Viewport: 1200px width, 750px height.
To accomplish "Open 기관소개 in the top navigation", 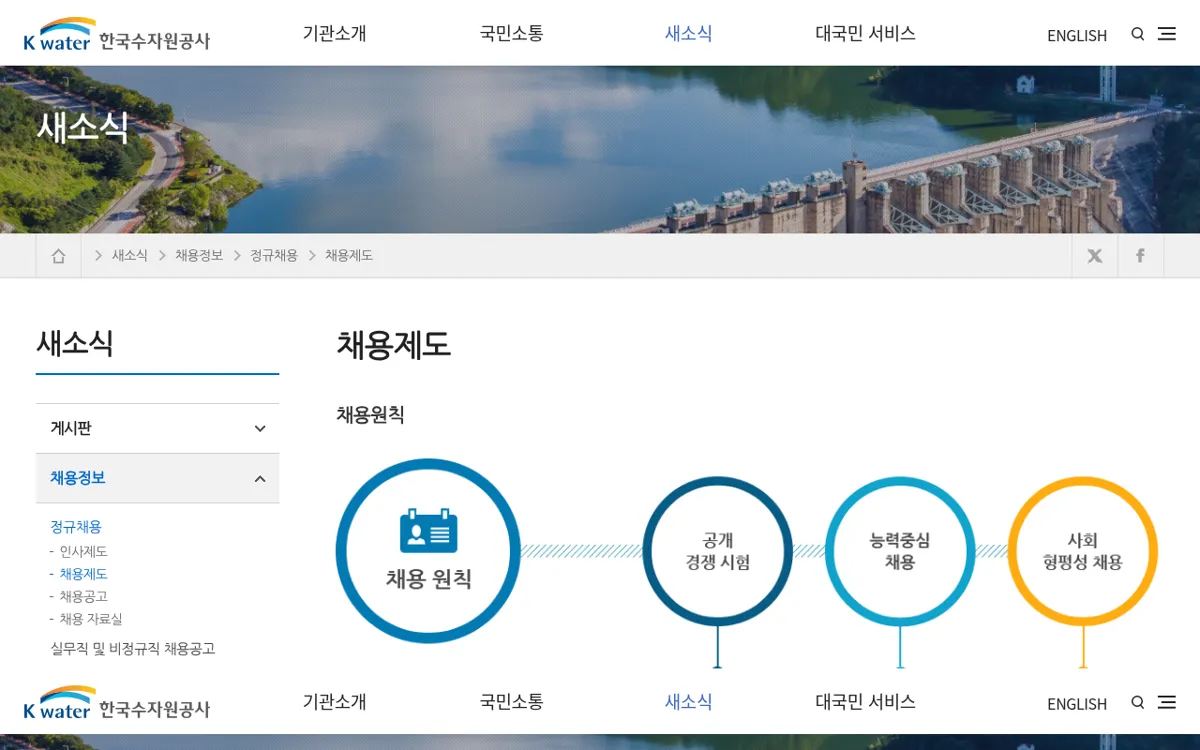I will 335,33.
